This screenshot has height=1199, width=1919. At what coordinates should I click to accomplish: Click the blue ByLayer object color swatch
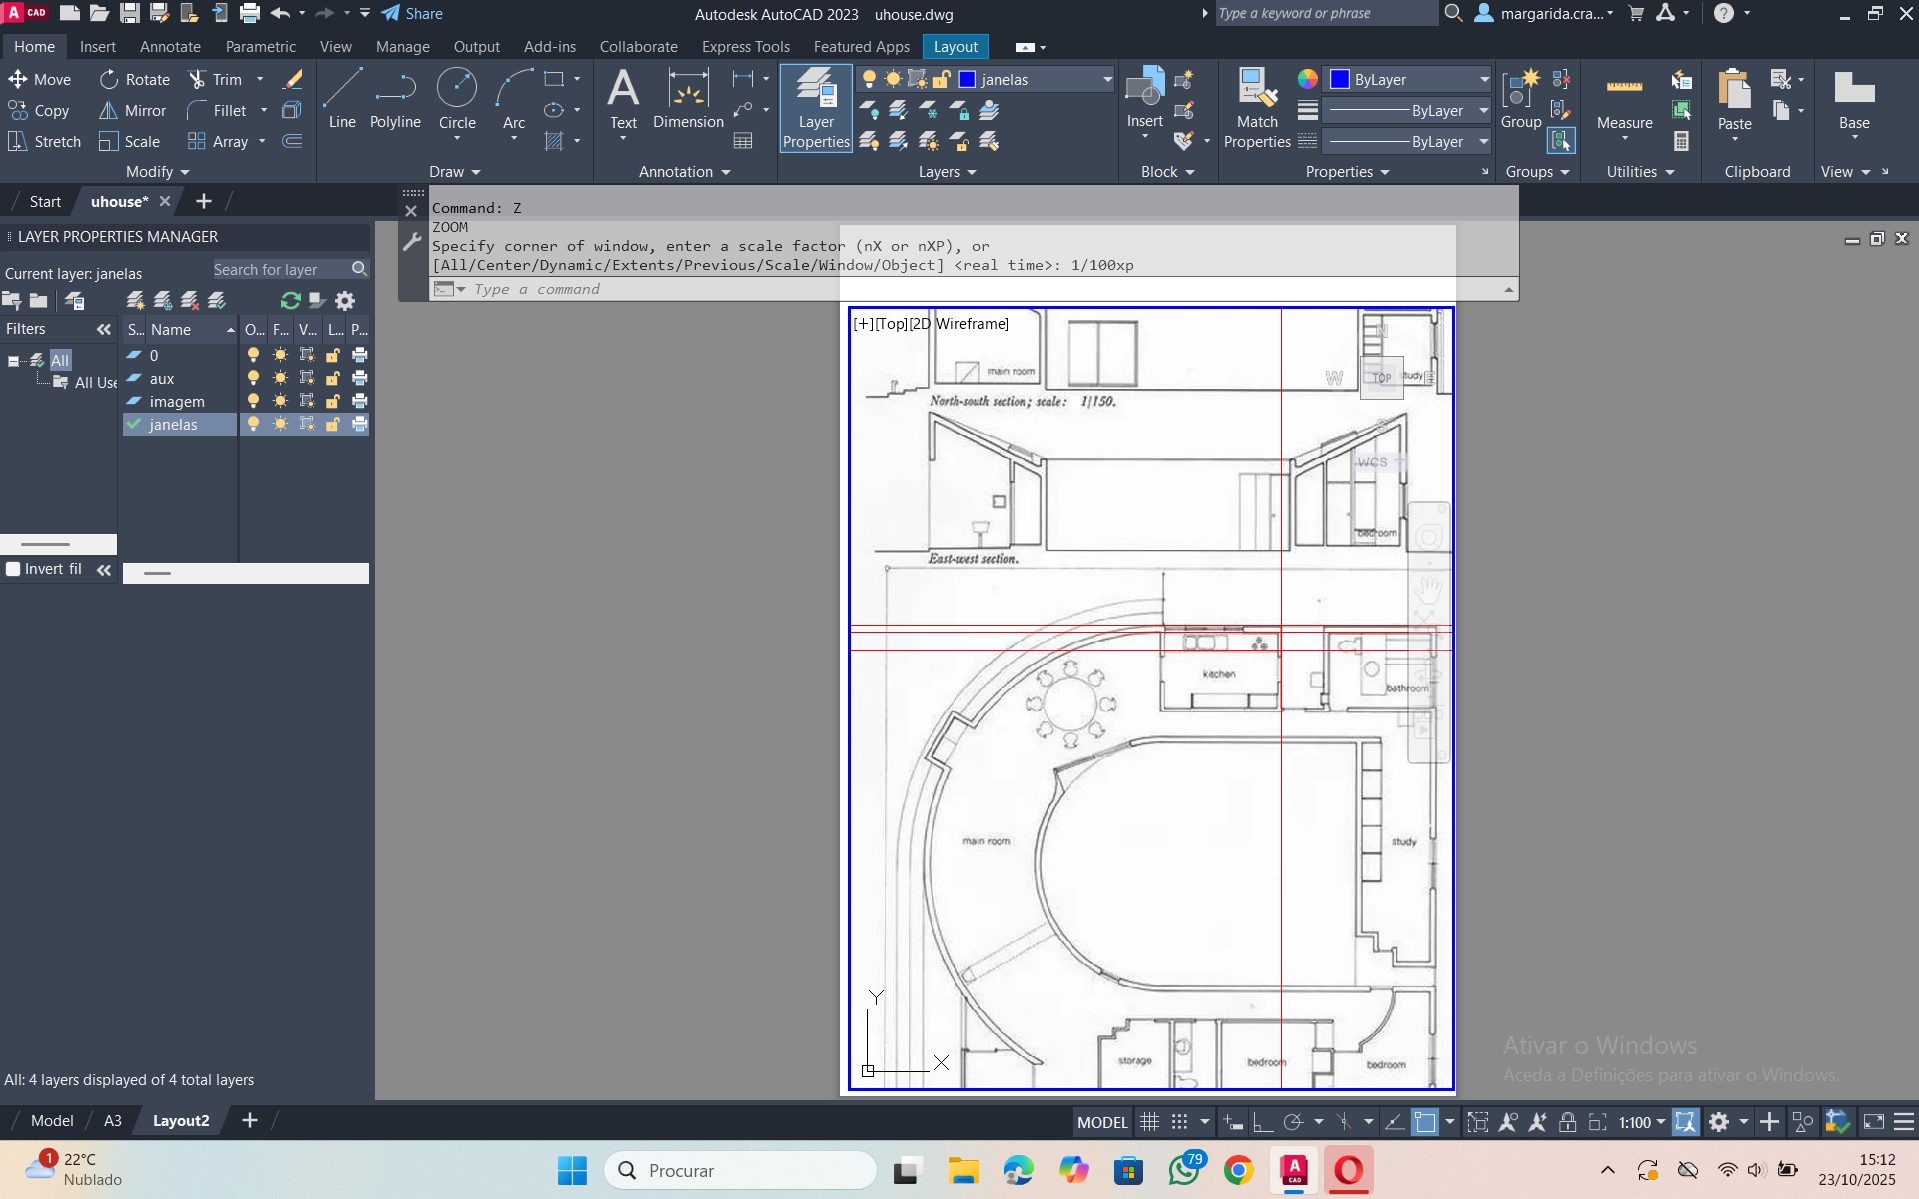click(x=1340, y=80)
